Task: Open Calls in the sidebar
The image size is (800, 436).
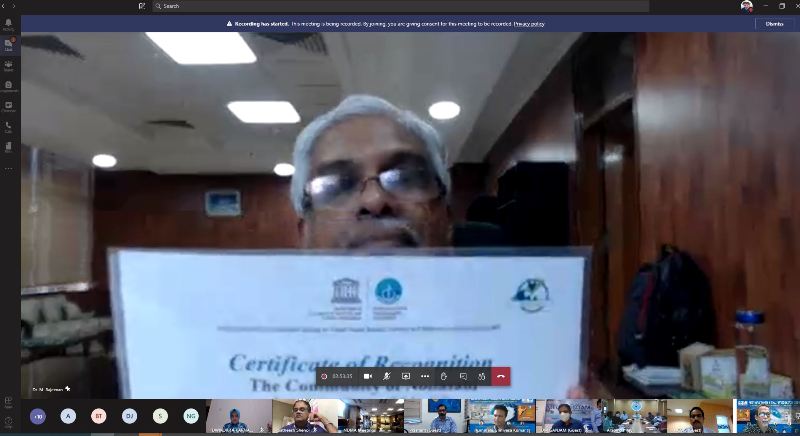Action: click(x=9, y=127)
